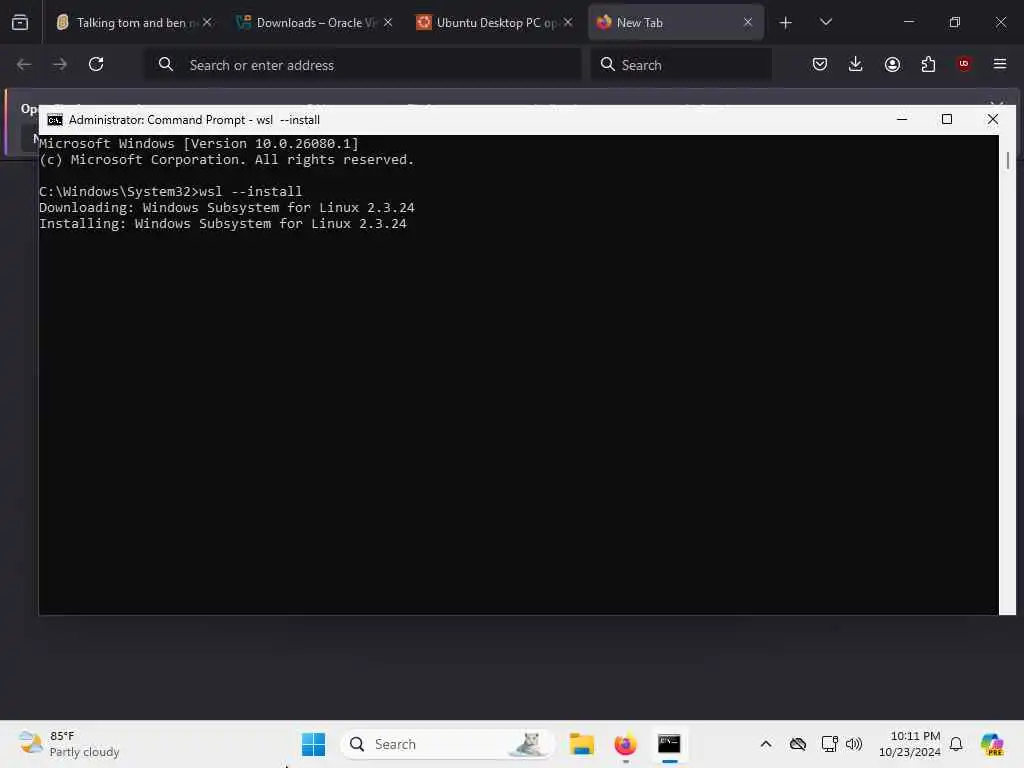
Task: Open the notifications bell icon
Action: click(956, 744)
